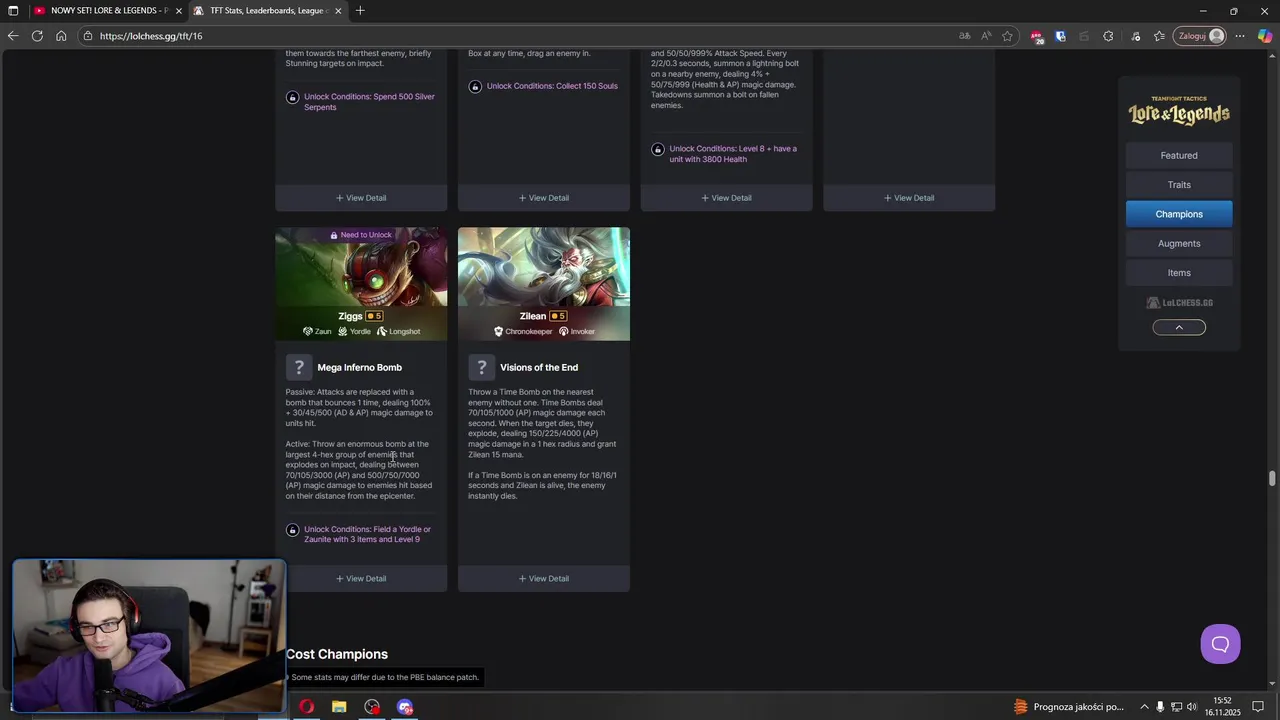The width and height of the screenshot is (1280, 720).
Task: Click the Longshot trait on Ziggs
Action: point(399,331)
